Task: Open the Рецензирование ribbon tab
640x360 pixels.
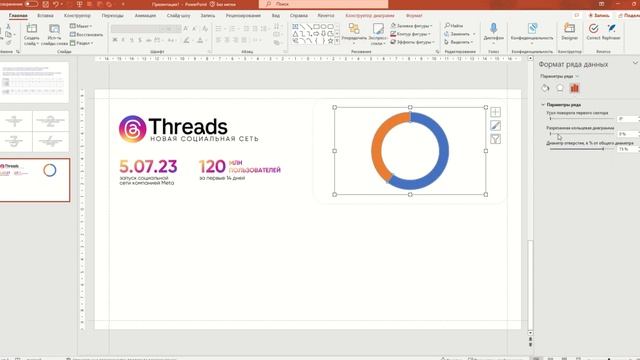Action: [x=243, y=16]
